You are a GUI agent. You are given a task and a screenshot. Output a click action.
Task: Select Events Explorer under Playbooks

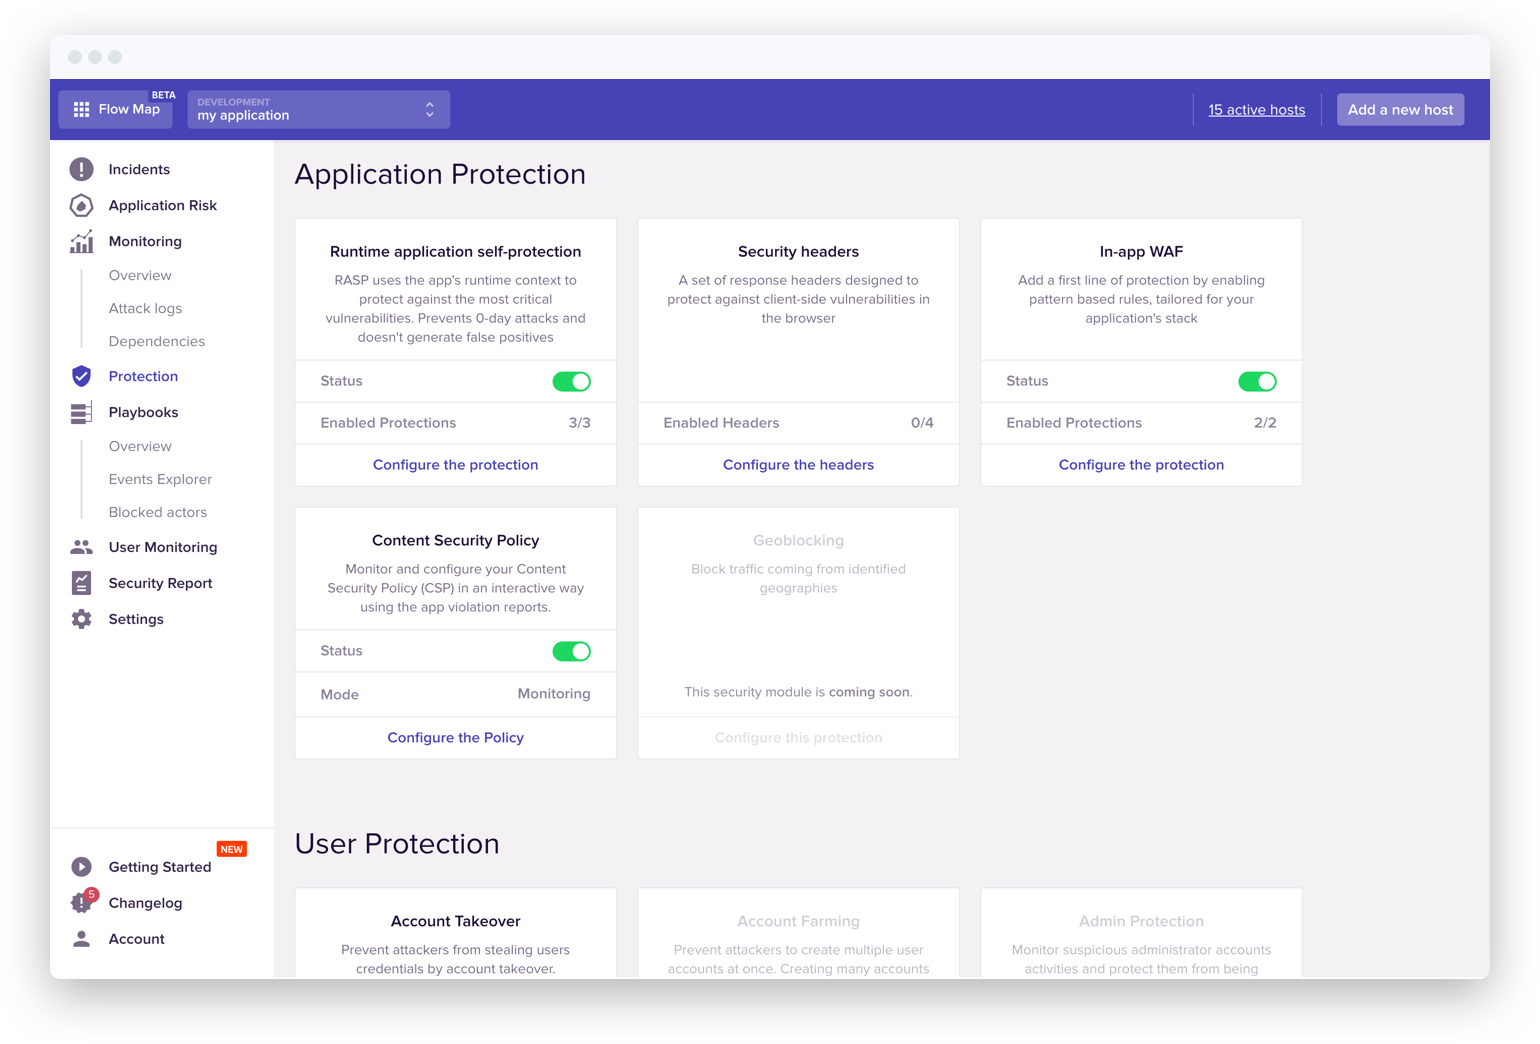click(x=160, y=479)
